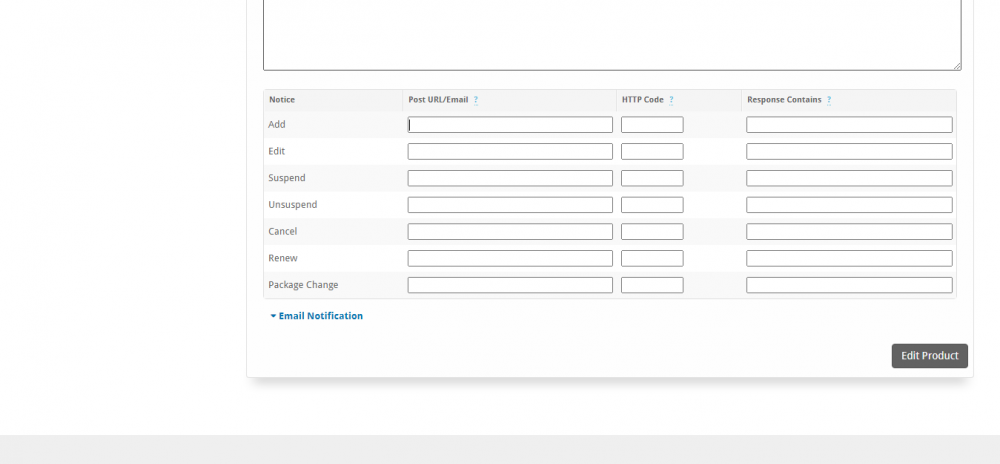Focus the Edit row Post URL/Email field

click(x=510, y=151)
